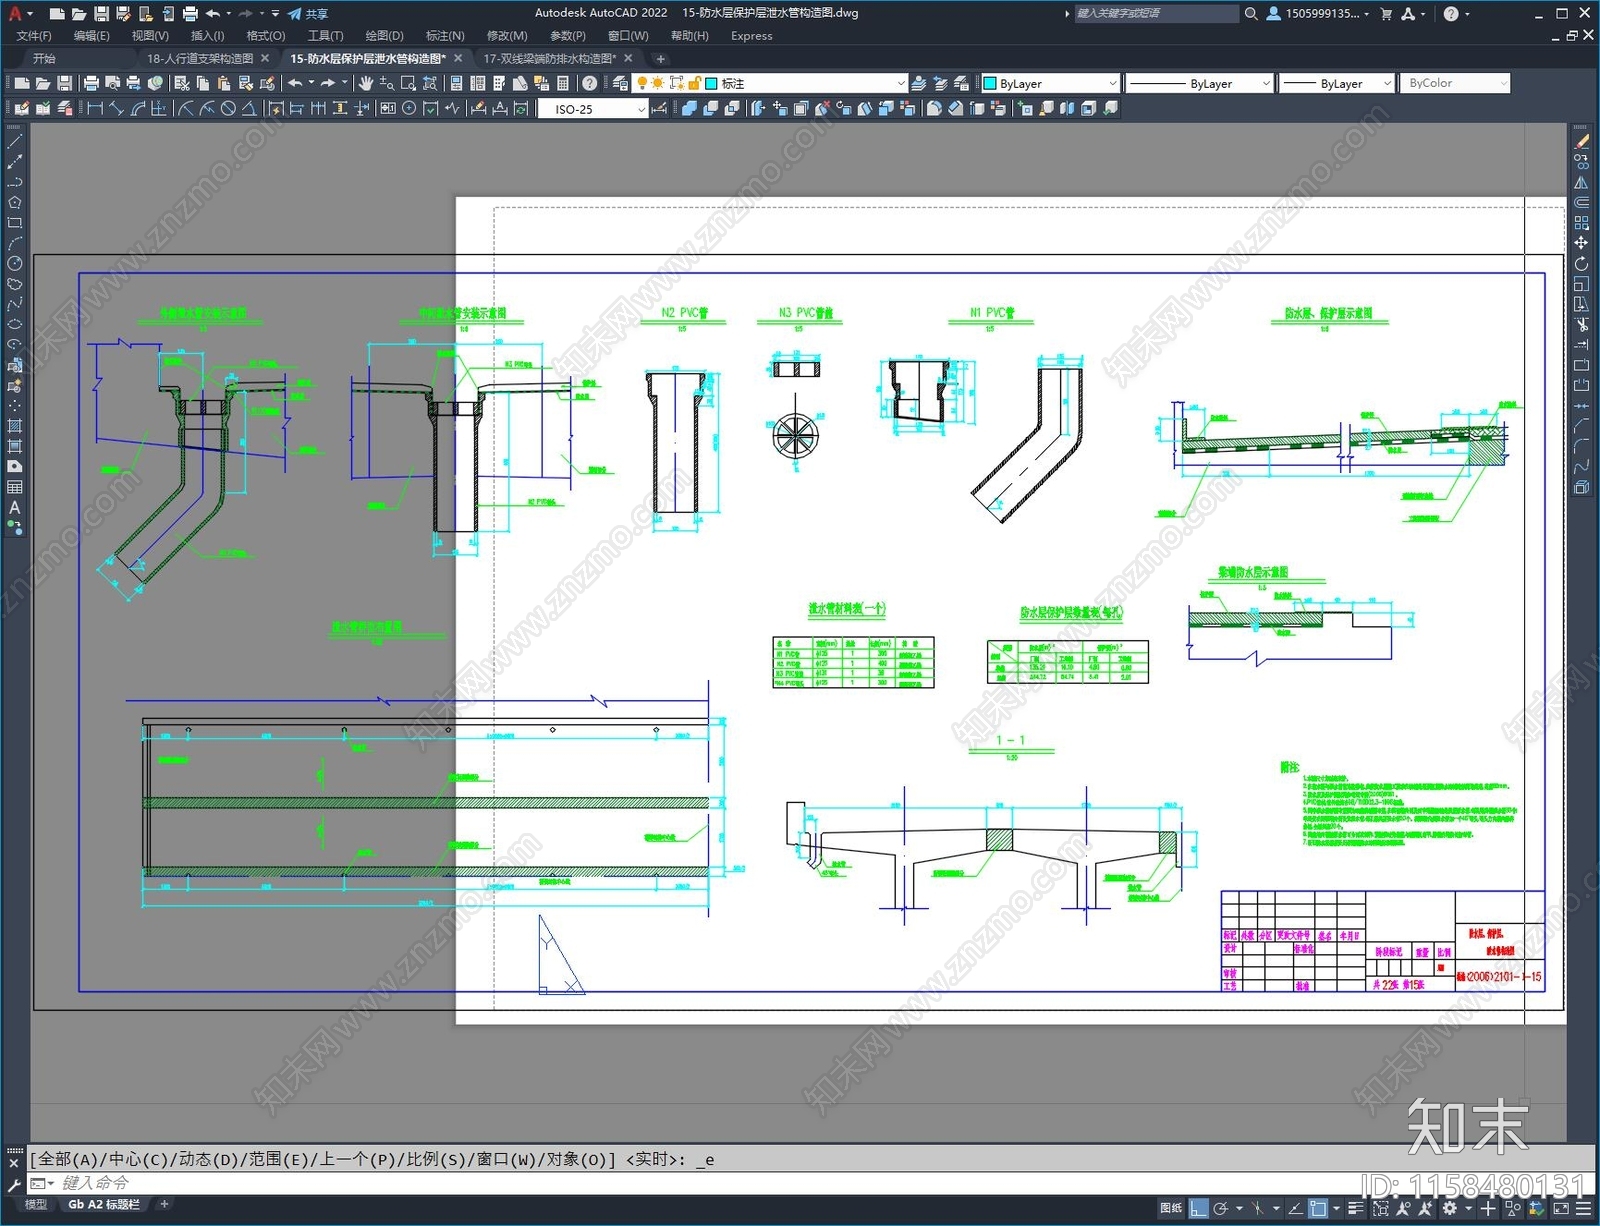Image resolution: width=1600 pixels, height=1226 pixels.
Task: Switch to the 模型 model layout tab
Action: click(x=36, y=1204)
